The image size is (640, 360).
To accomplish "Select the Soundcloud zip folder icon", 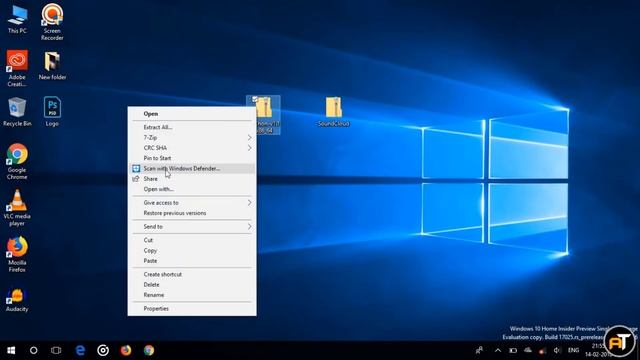I will coord(333,112).
